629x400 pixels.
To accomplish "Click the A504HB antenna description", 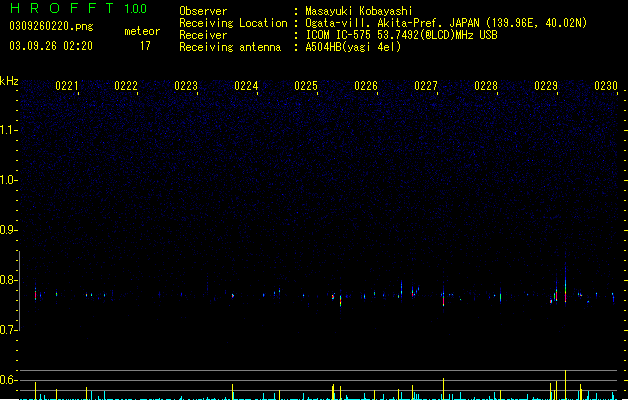I will point(353,47).
